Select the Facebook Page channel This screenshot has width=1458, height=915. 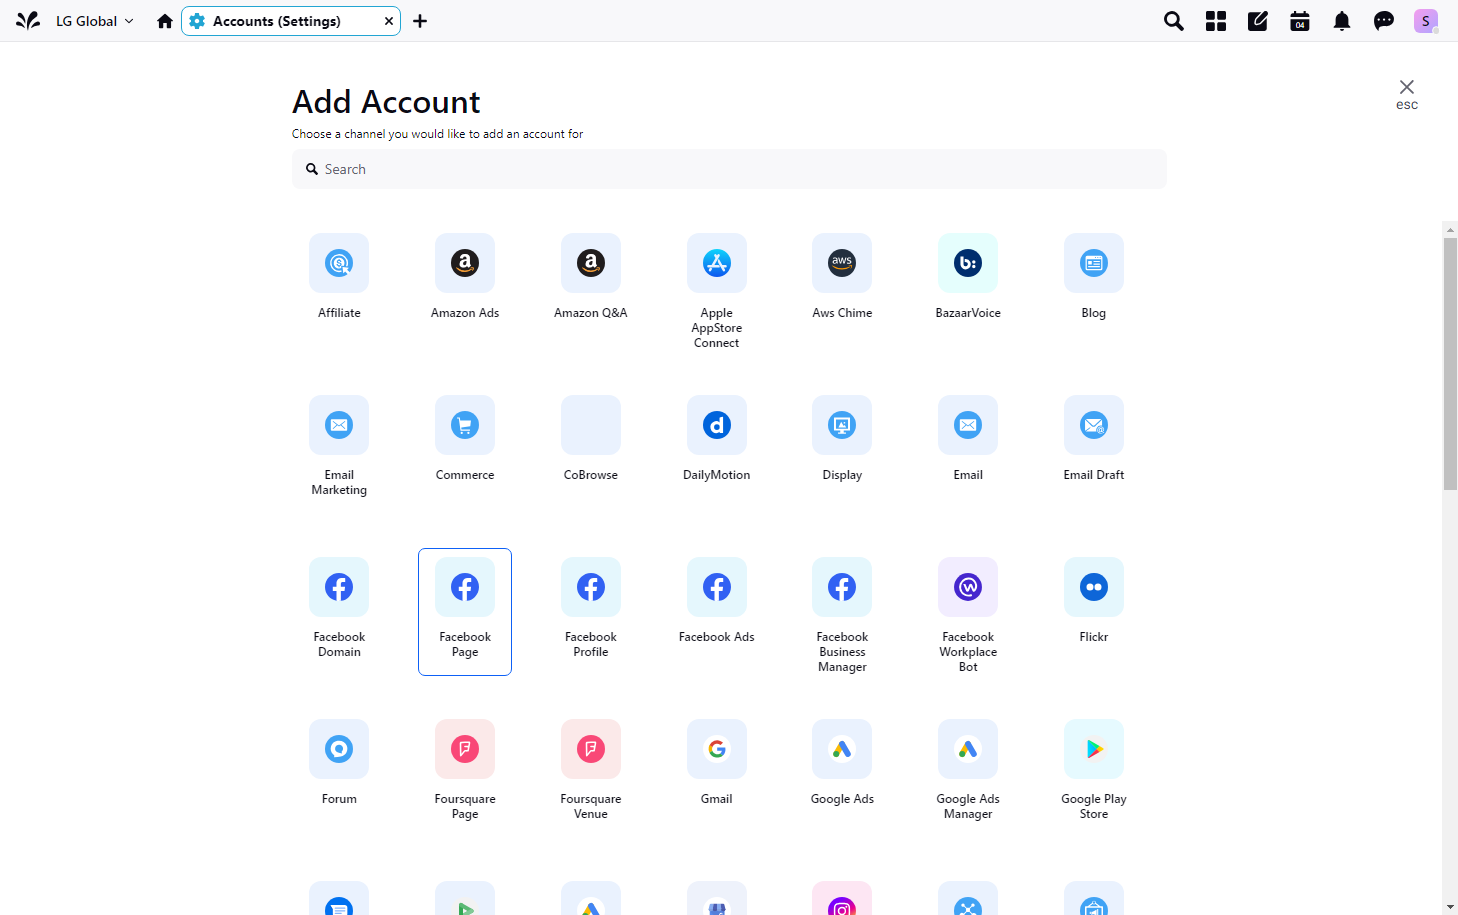[x=465, y=587]
